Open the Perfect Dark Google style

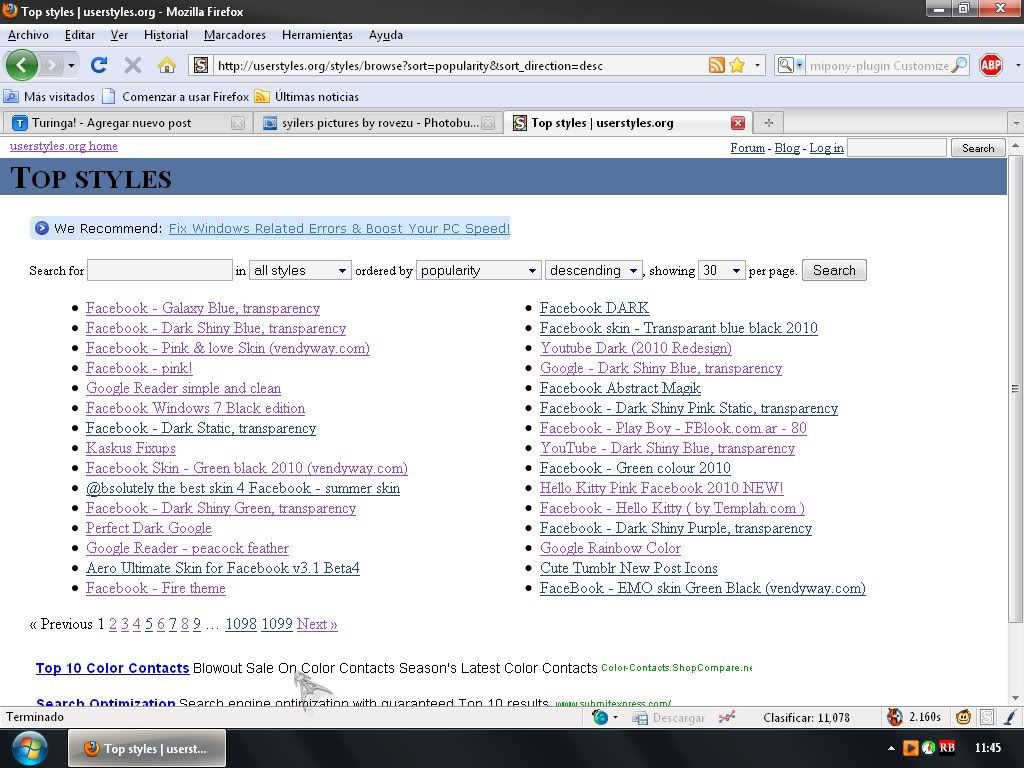148,528
